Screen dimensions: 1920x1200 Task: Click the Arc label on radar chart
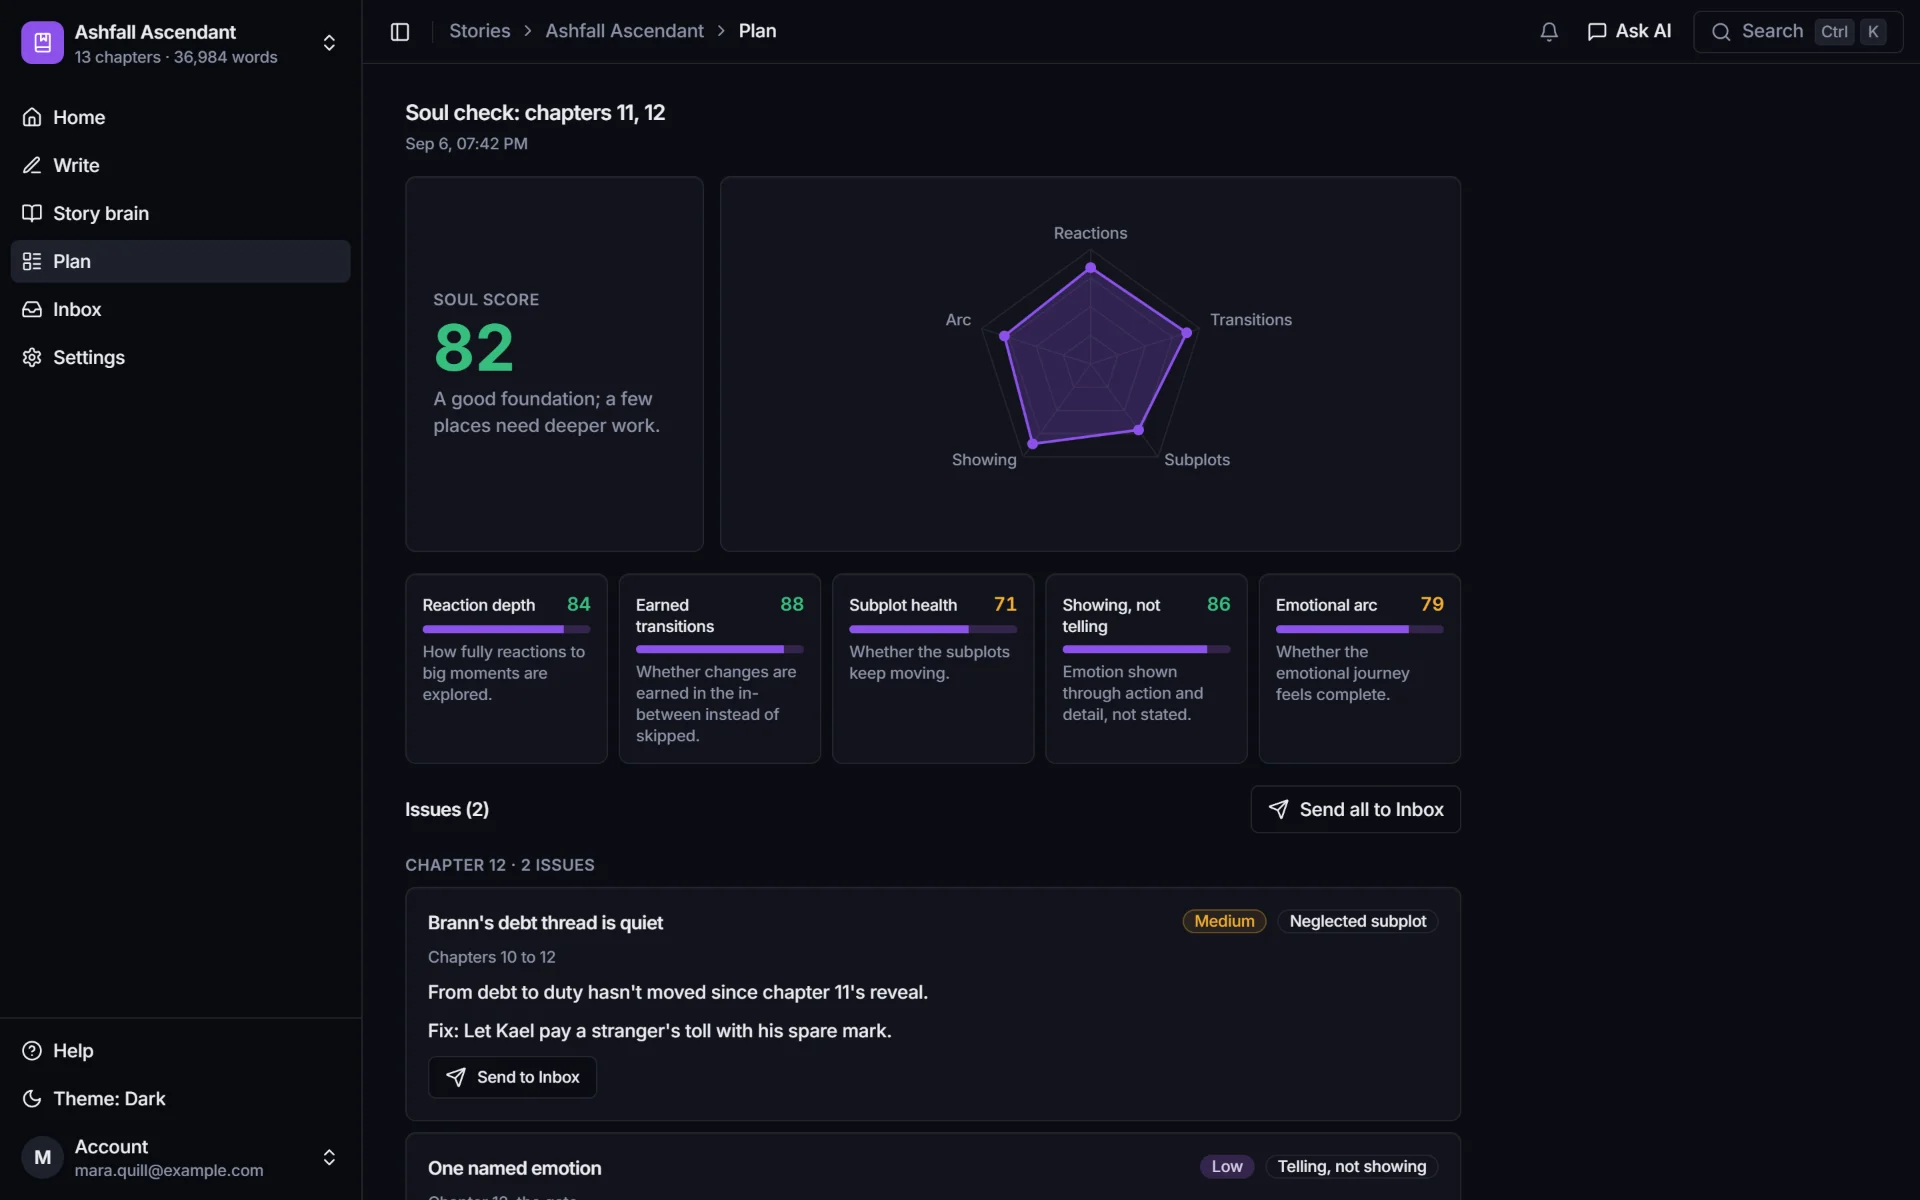(958, 320)
